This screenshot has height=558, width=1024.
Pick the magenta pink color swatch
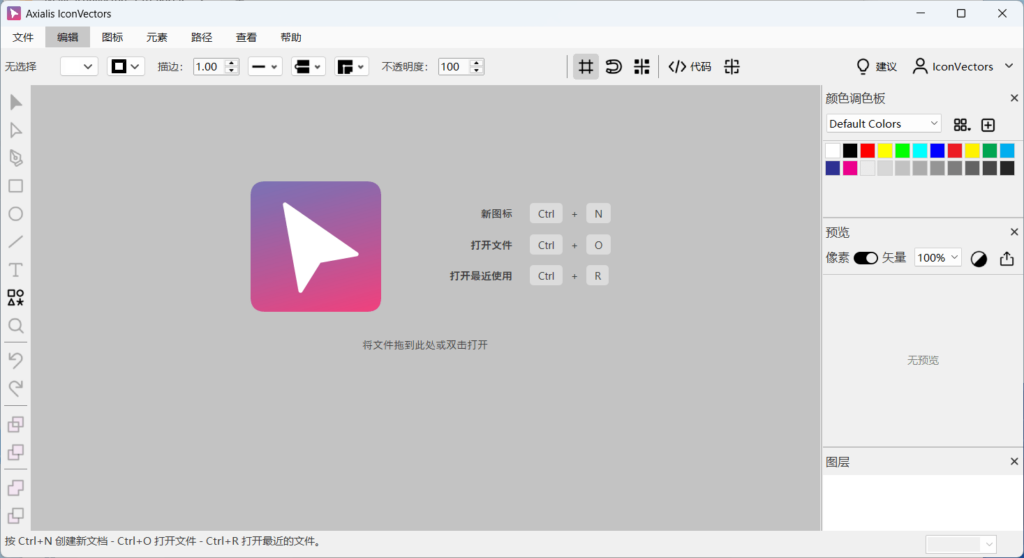click(850, 168)
